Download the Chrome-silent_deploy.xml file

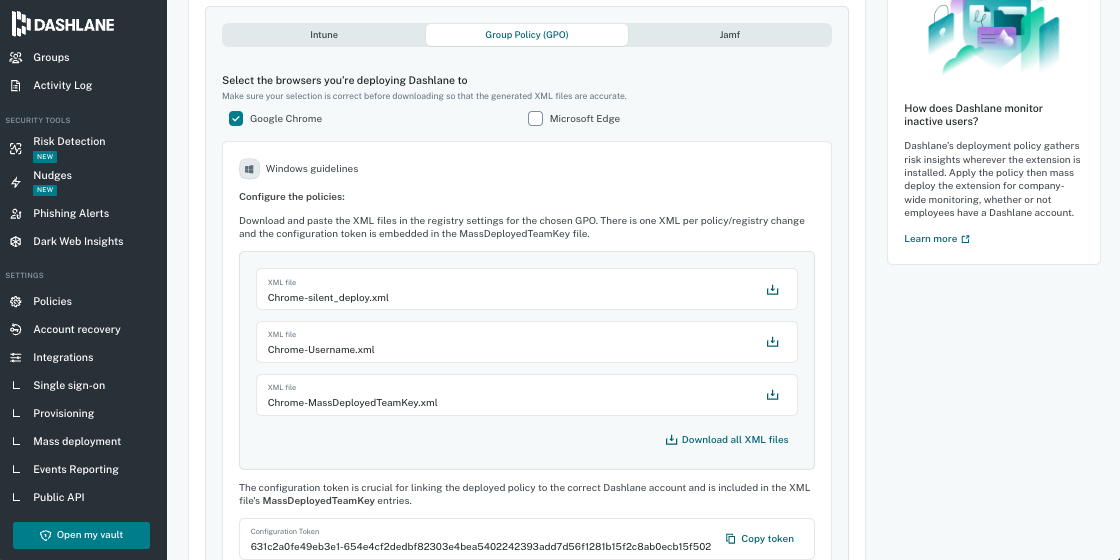772,290
